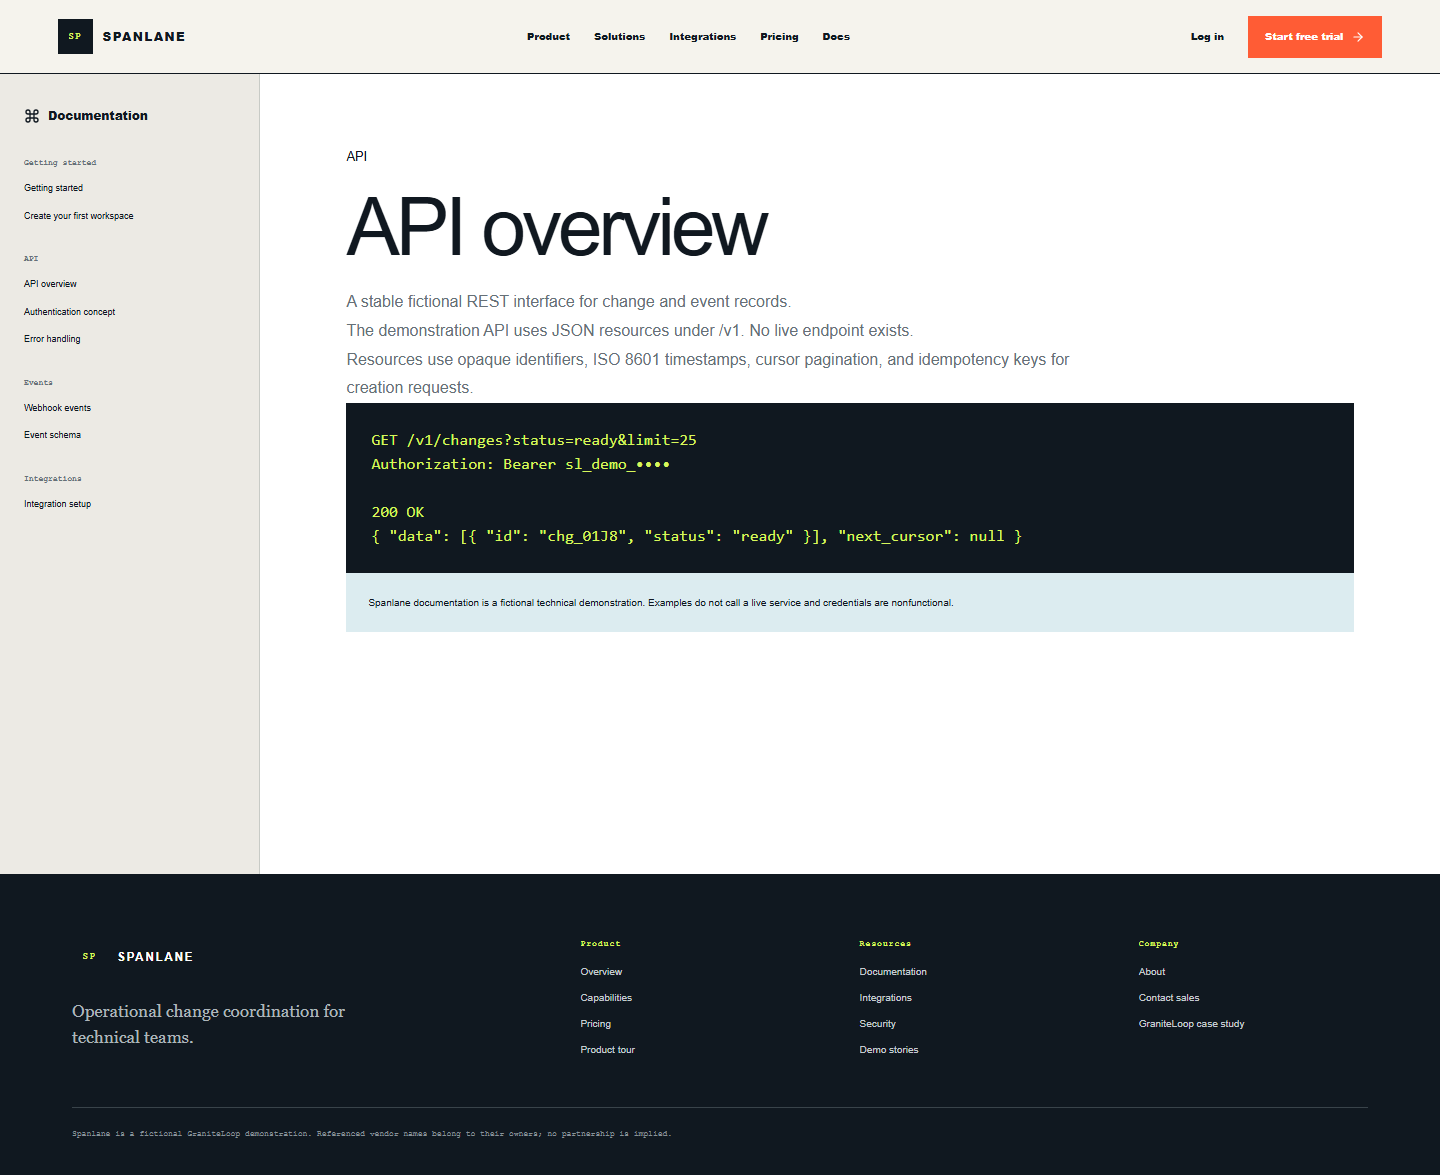Open footer Documentation link
The image size is (1440, 1175).
893,972
